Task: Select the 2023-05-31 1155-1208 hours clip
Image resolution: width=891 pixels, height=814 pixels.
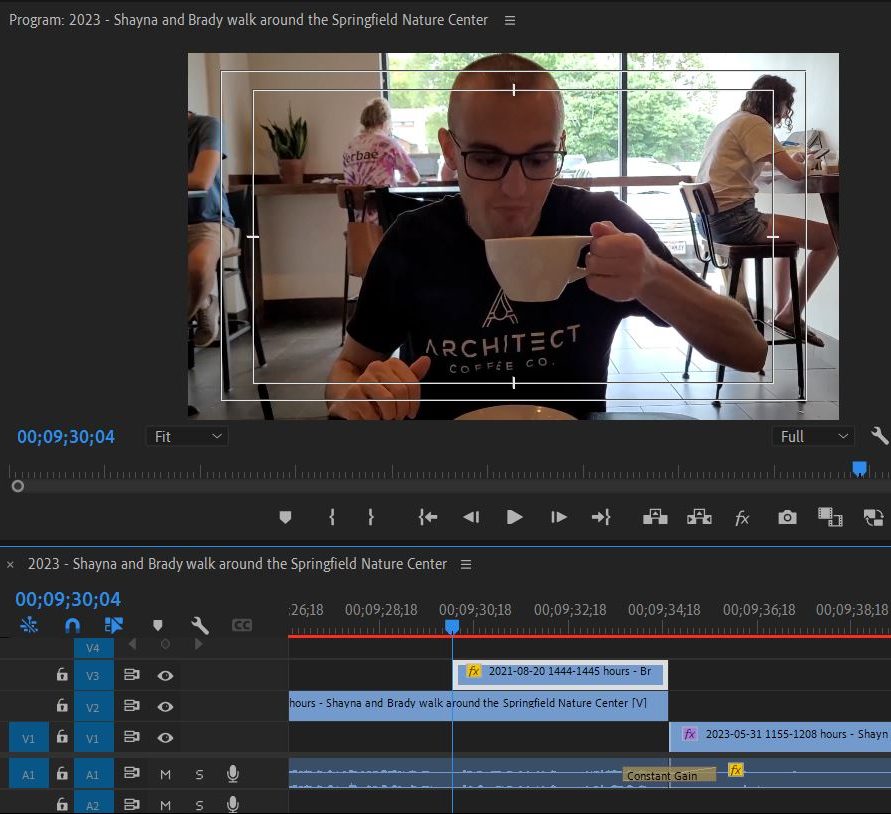Action: [x=780, y=737]
